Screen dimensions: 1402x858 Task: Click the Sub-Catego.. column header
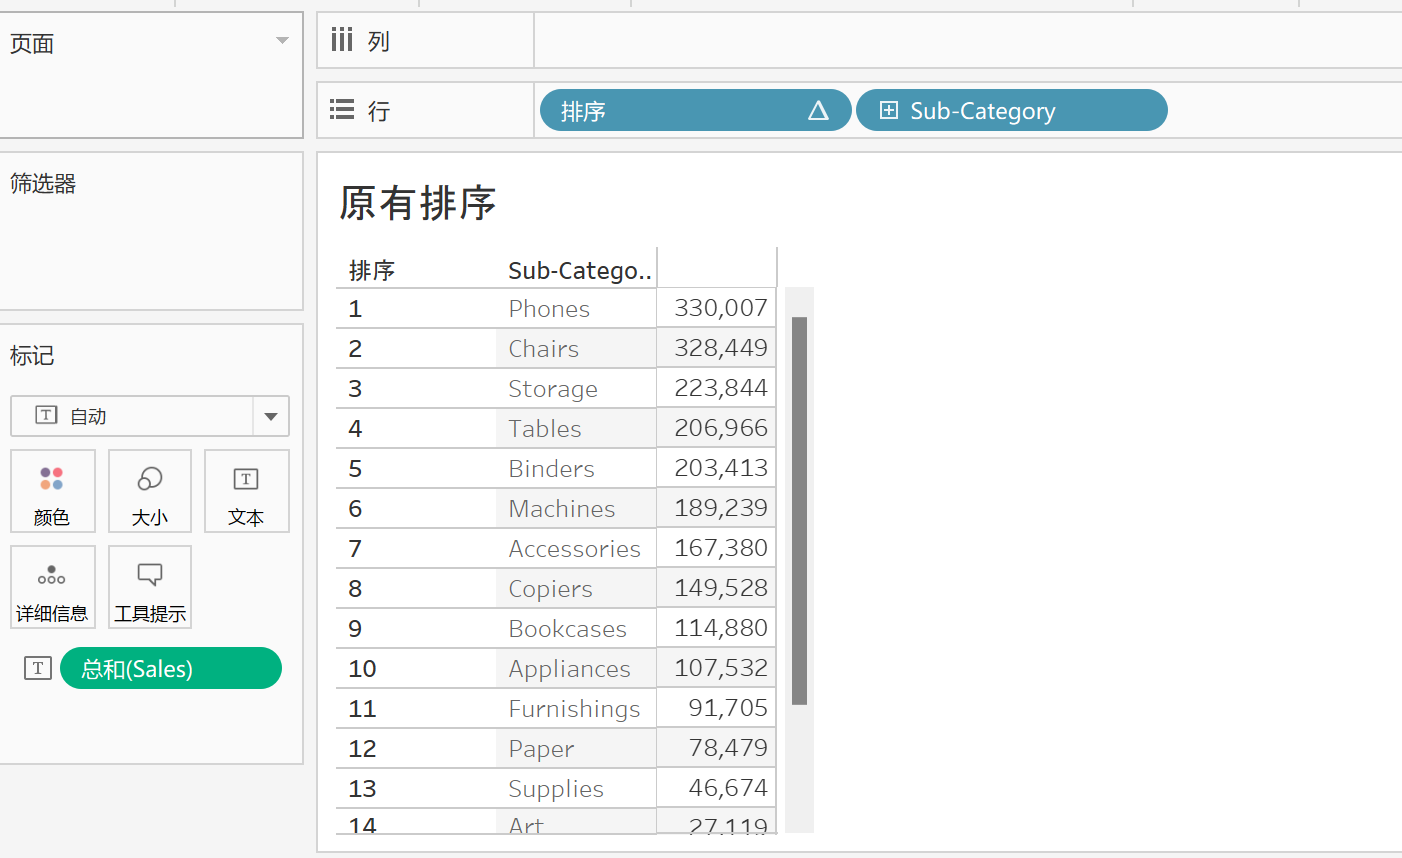click(580, 270)
